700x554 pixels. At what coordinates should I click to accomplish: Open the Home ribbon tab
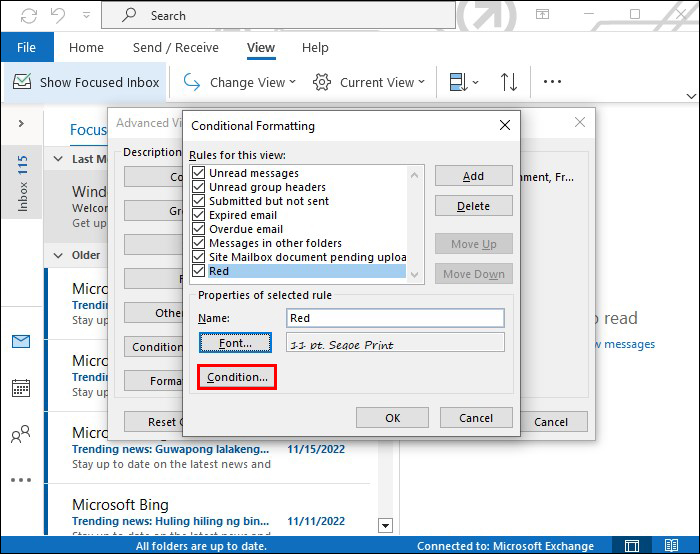pyautogui.click(x=86, y=47)
